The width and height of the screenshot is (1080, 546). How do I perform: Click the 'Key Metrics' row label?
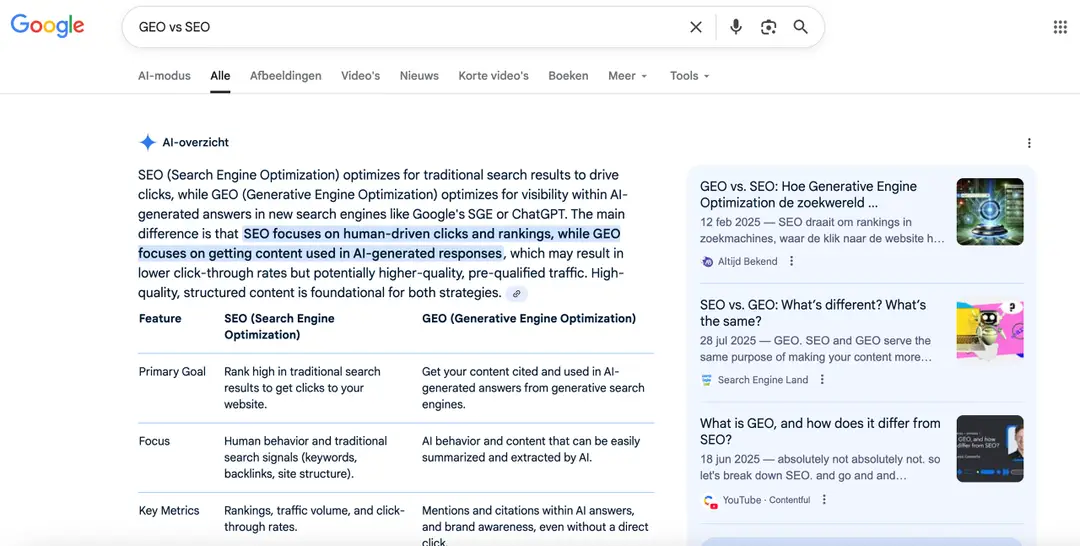coord(169,511)
